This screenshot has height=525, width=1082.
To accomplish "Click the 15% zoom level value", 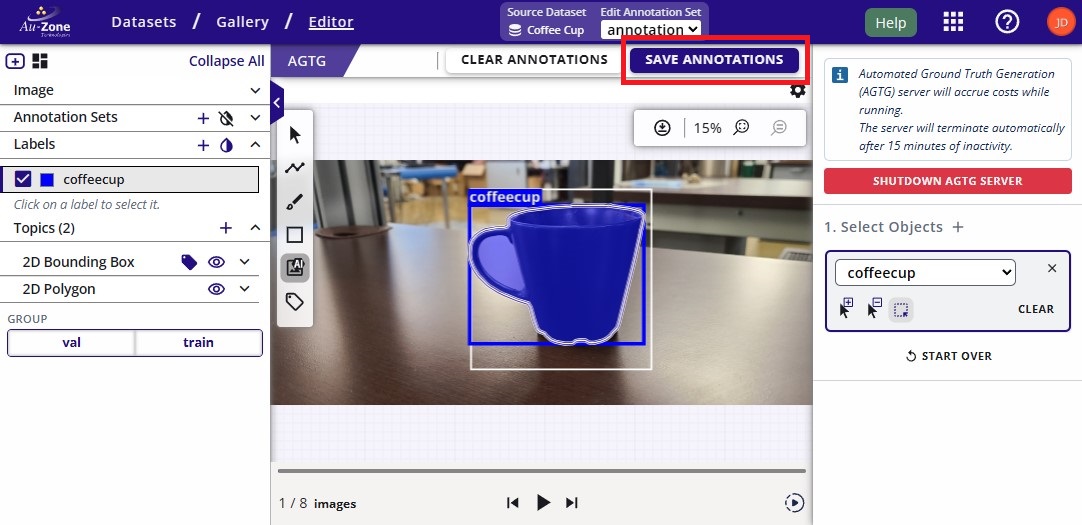I will coord(707,128).
